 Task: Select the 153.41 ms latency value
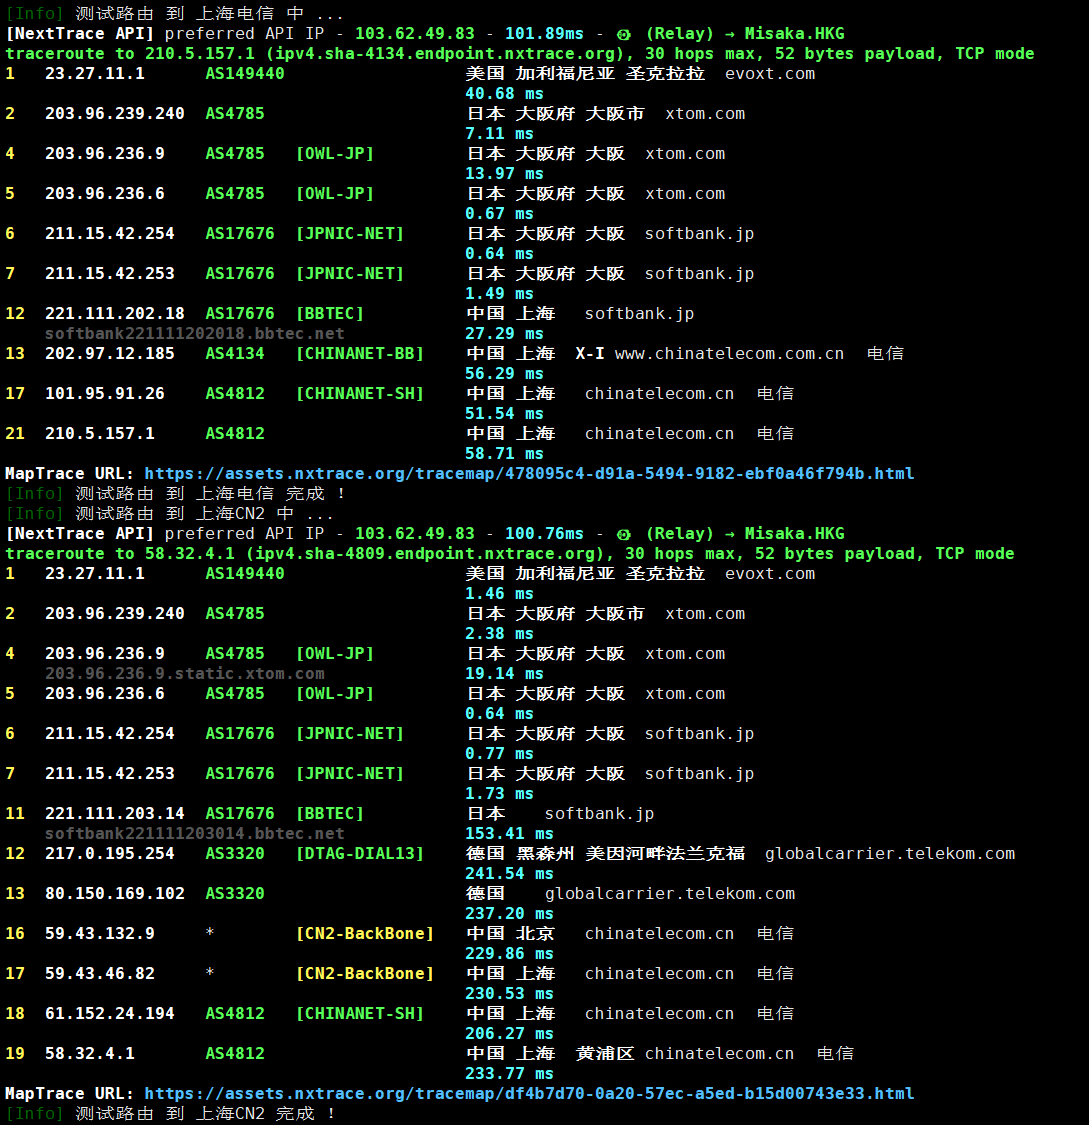pos(509,834)
